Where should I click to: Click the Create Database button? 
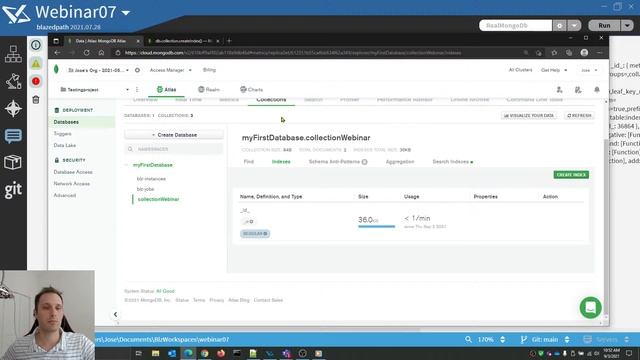tap(174, 135)
